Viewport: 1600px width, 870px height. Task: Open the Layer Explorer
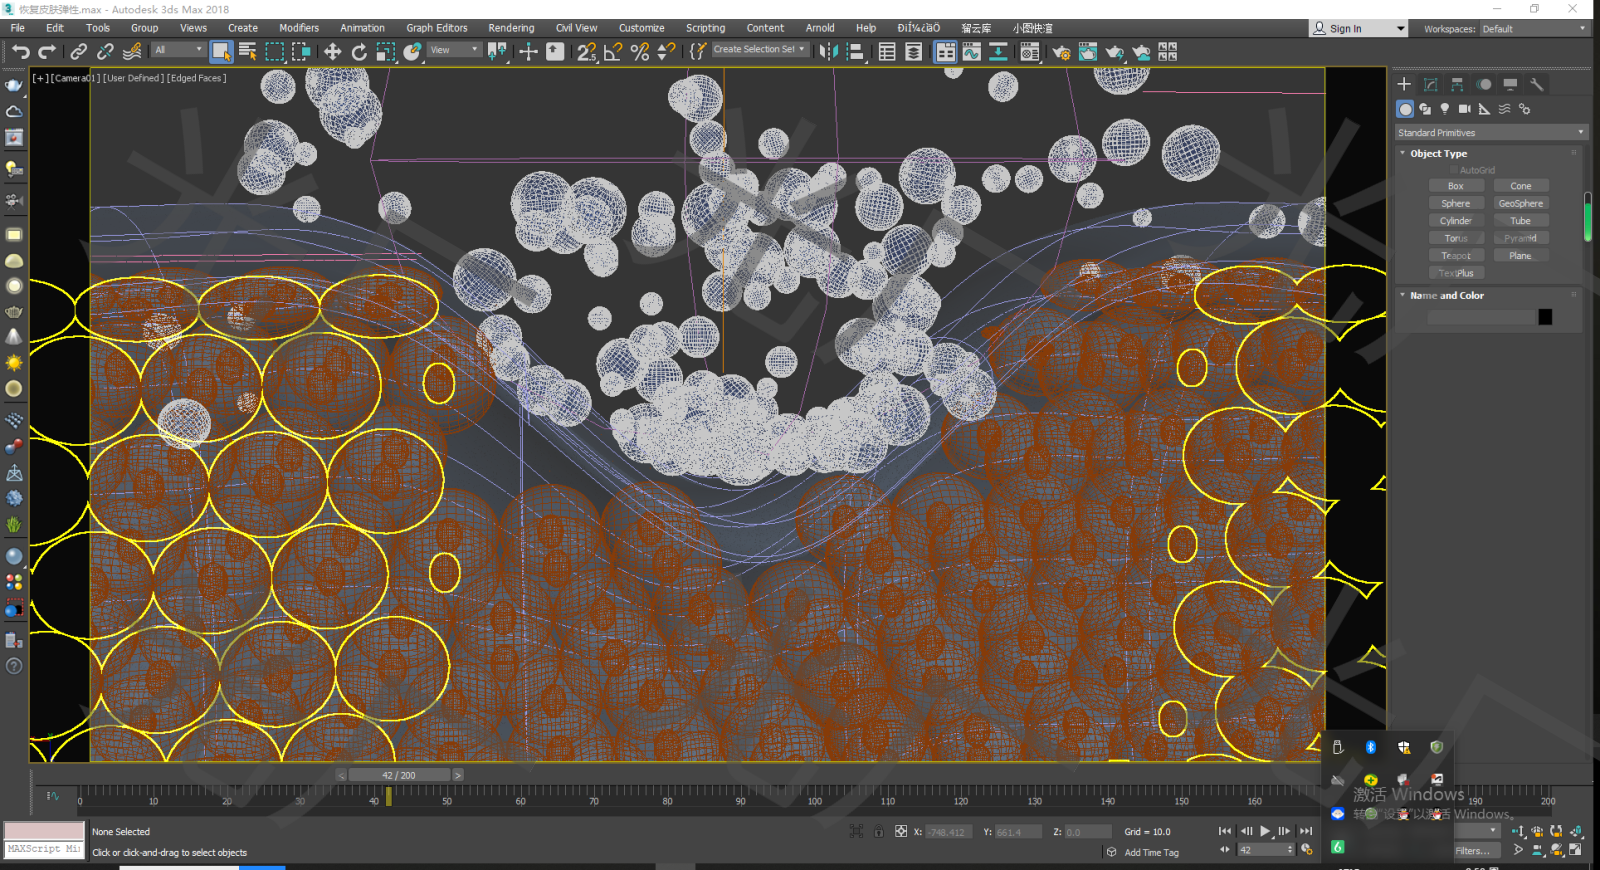913,51
